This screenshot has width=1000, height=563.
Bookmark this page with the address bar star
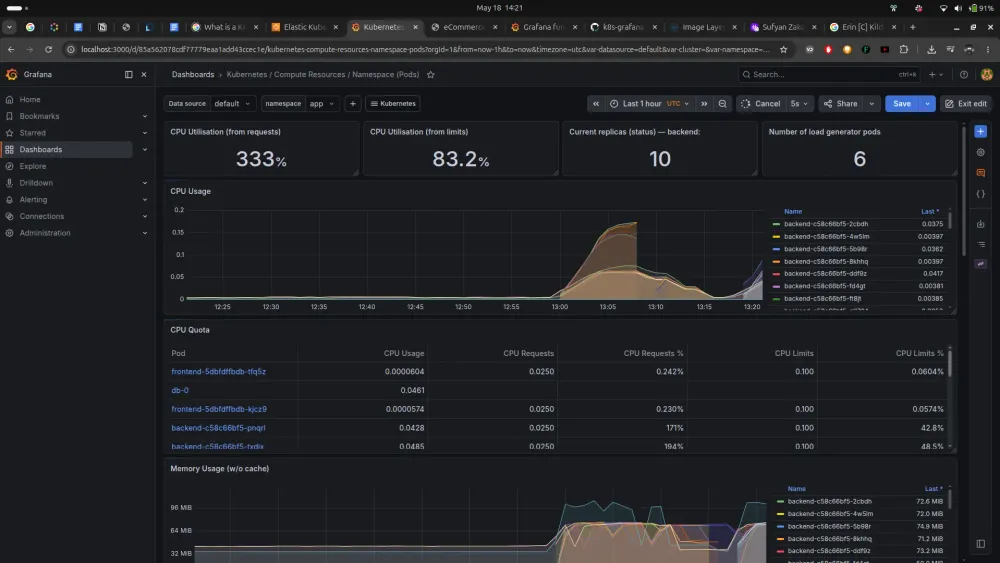coord(784,50)
